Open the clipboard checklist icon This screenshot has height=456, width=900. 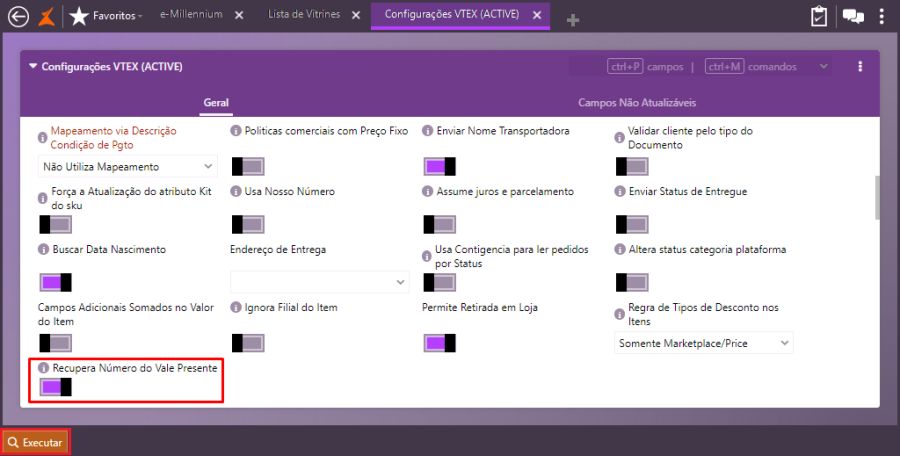point(819,16)
